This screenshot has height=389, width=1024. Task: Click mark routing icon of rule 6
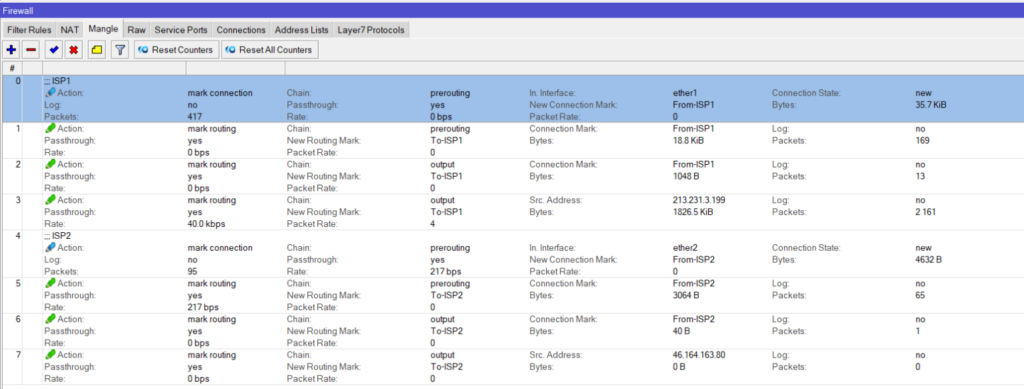[x=50, y=320]
